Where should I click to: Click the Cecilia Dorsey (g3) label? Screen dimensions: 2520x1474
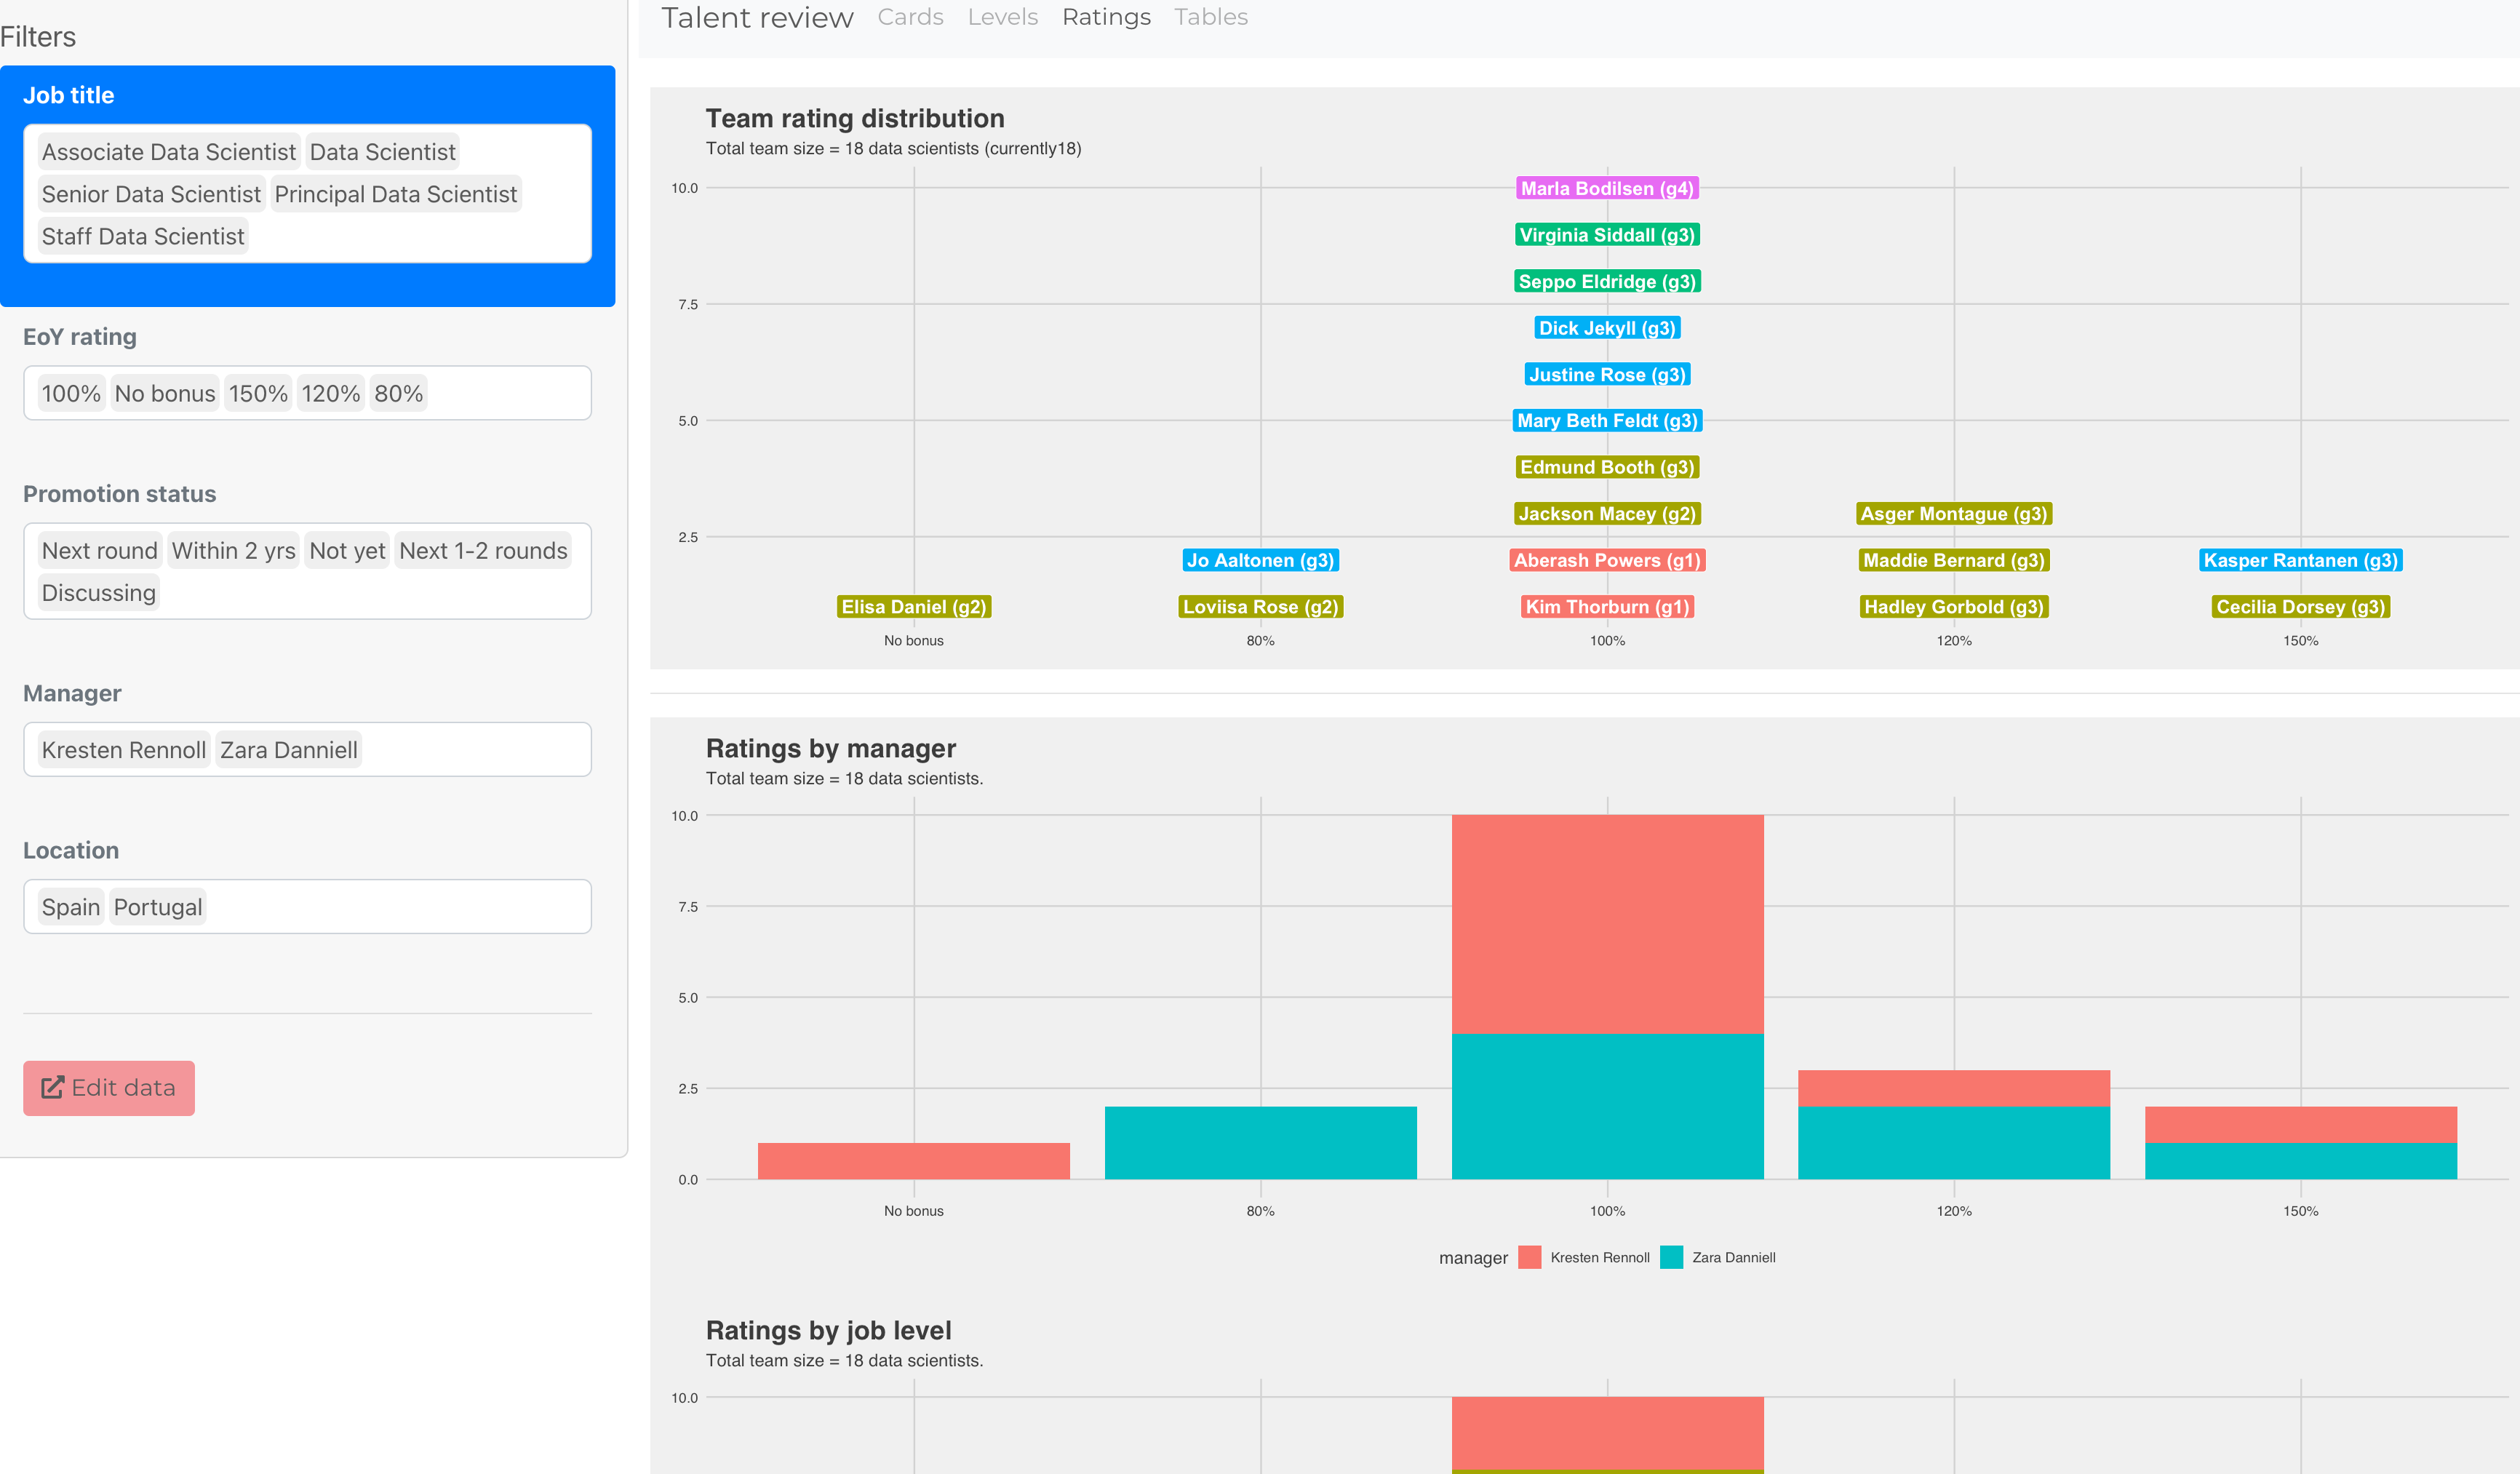[x=2300, y=606]
